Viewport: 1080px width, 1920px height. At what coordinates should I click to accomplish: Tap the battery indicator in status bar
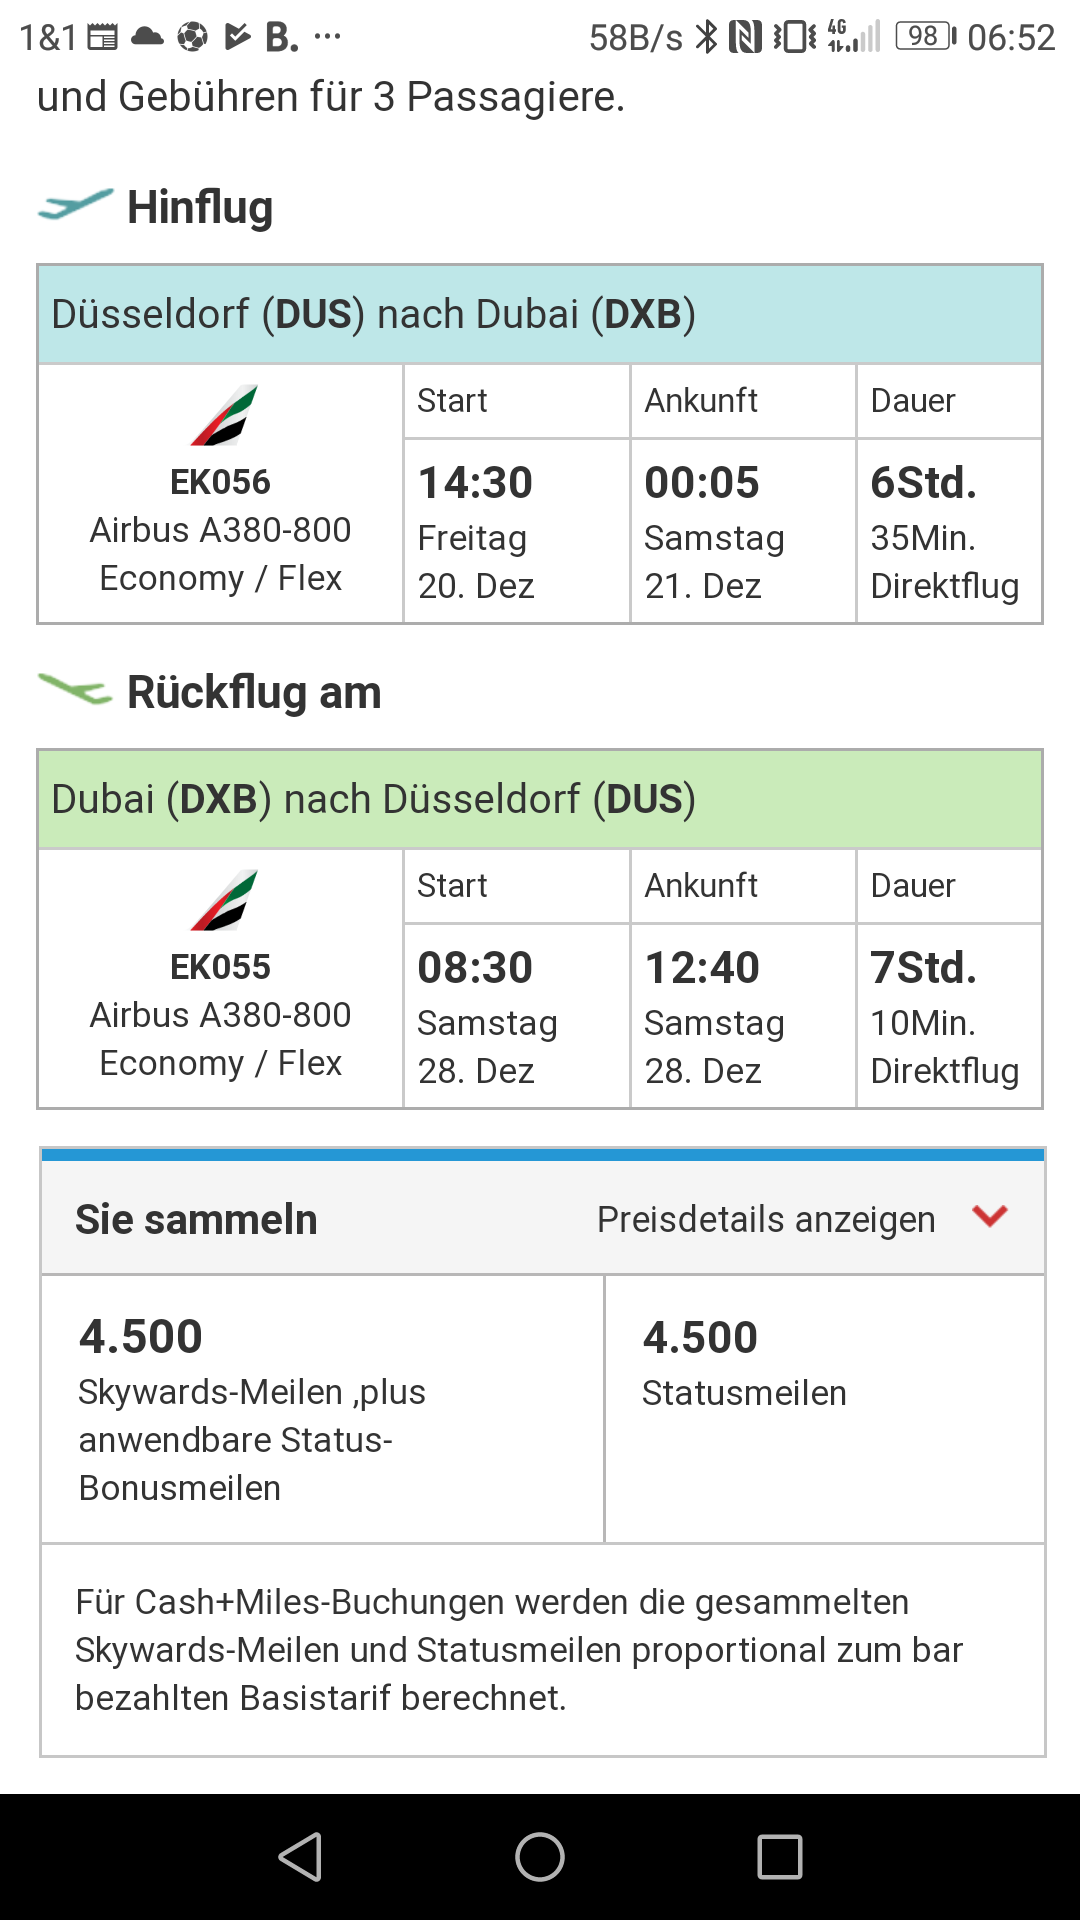point(925,37)
